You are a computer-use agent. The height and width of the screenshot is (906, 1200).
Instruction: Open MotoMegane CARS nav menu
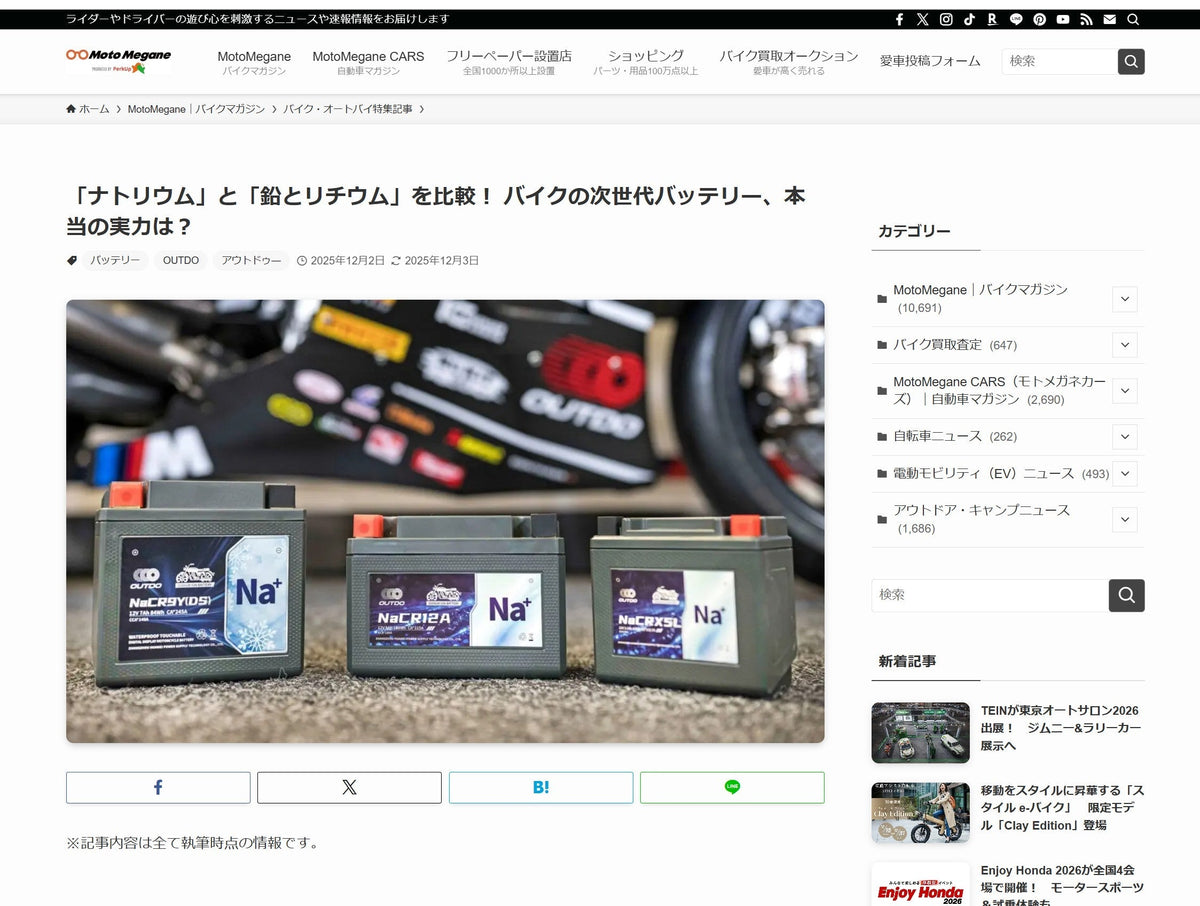[x=368, y=62]
